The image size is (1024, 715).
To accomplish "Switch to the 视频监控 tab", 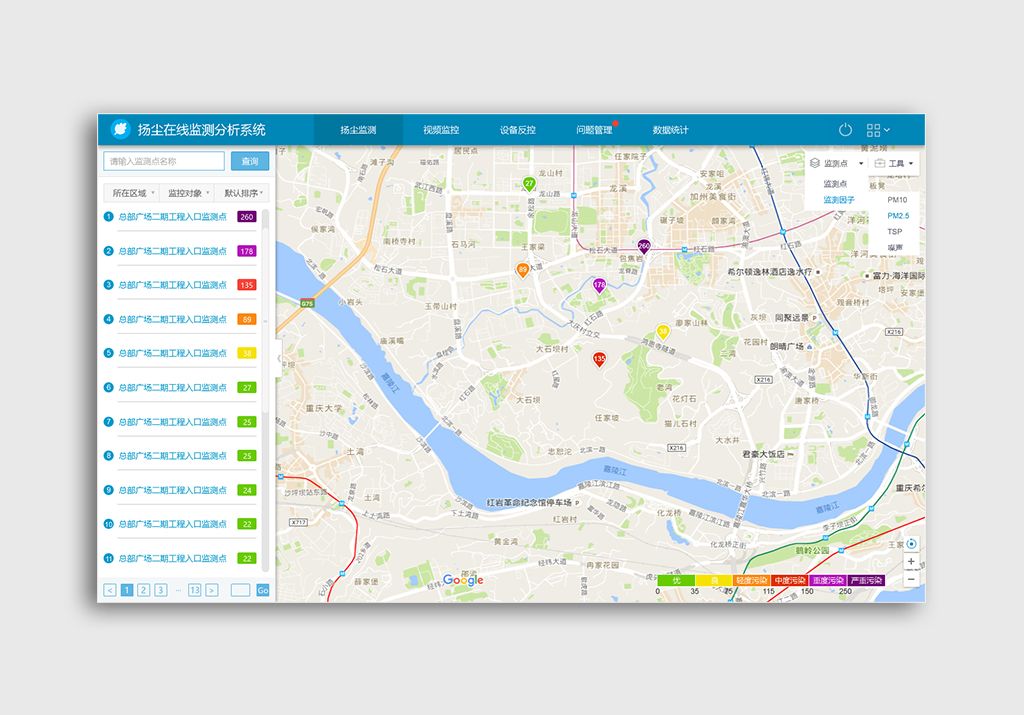I will click(440, 130).
